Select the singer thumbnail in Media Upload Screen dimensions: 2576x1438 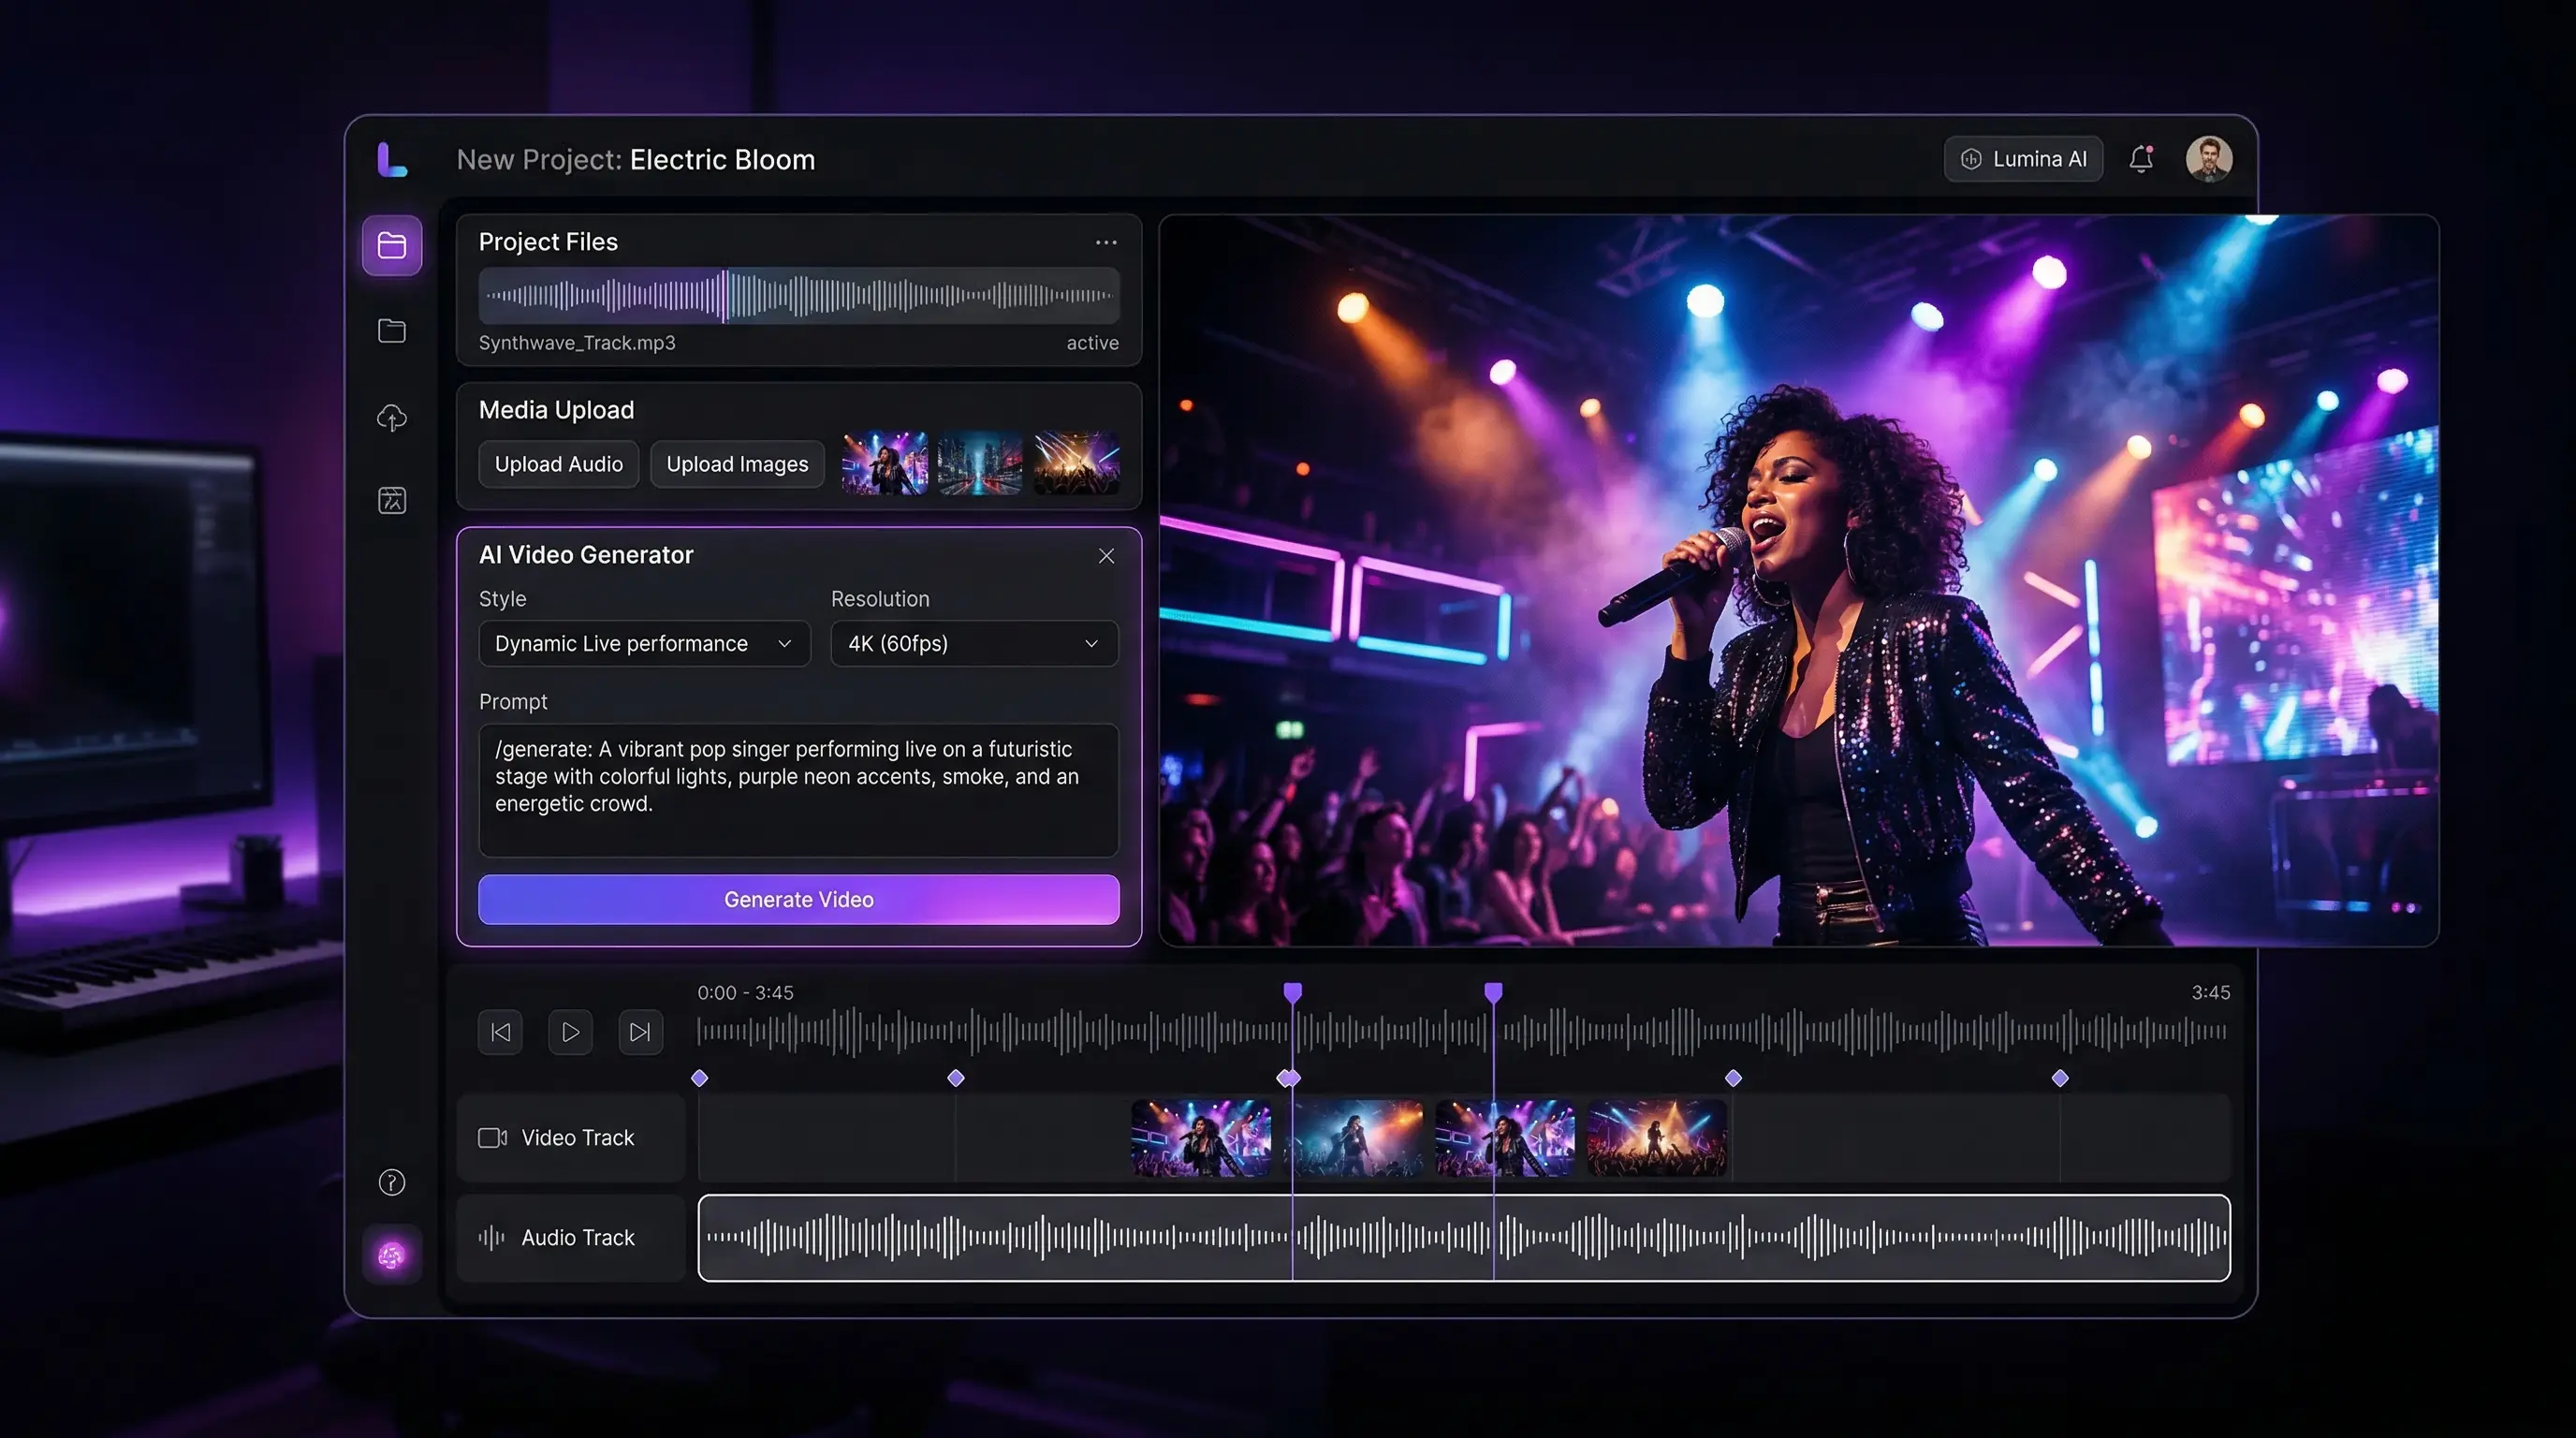pos(884,463)
